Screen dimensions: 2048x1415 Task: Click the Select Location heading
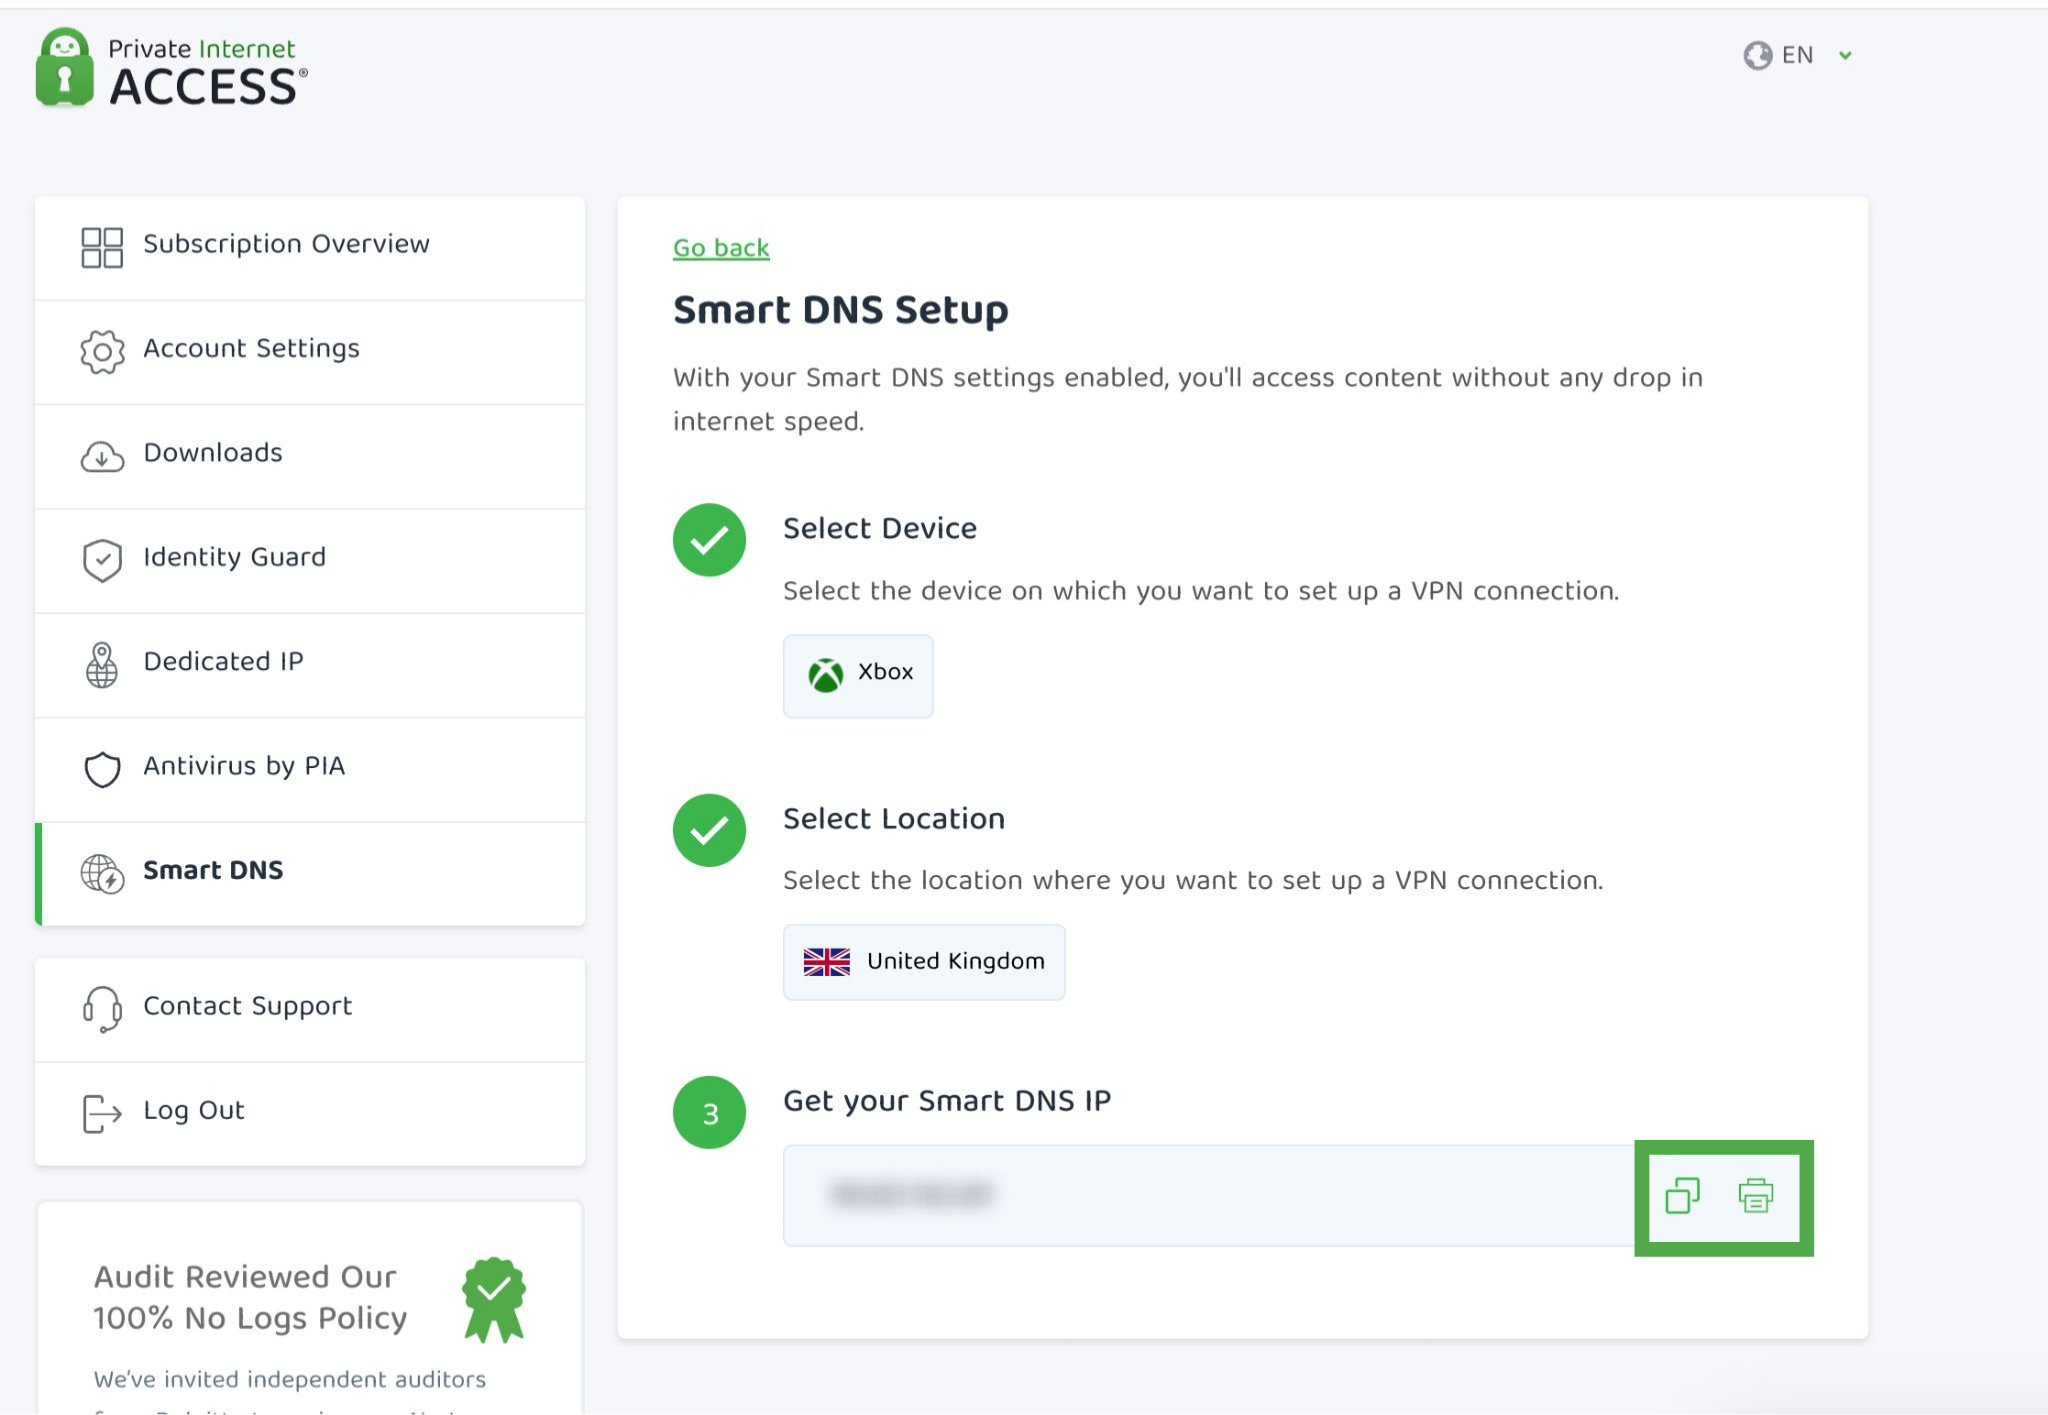(894, 819)
